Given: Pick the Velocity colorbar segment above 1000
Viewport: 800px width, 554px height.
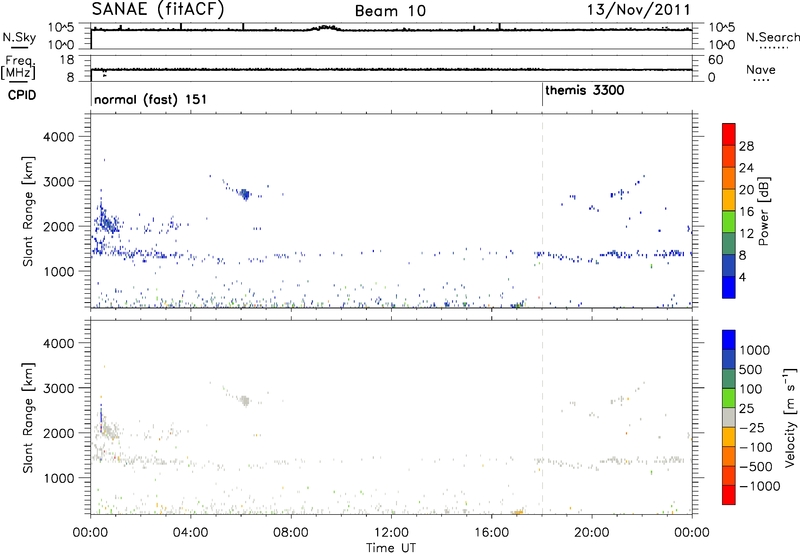Looking at the screenshot, I should (x=729, y=340).
